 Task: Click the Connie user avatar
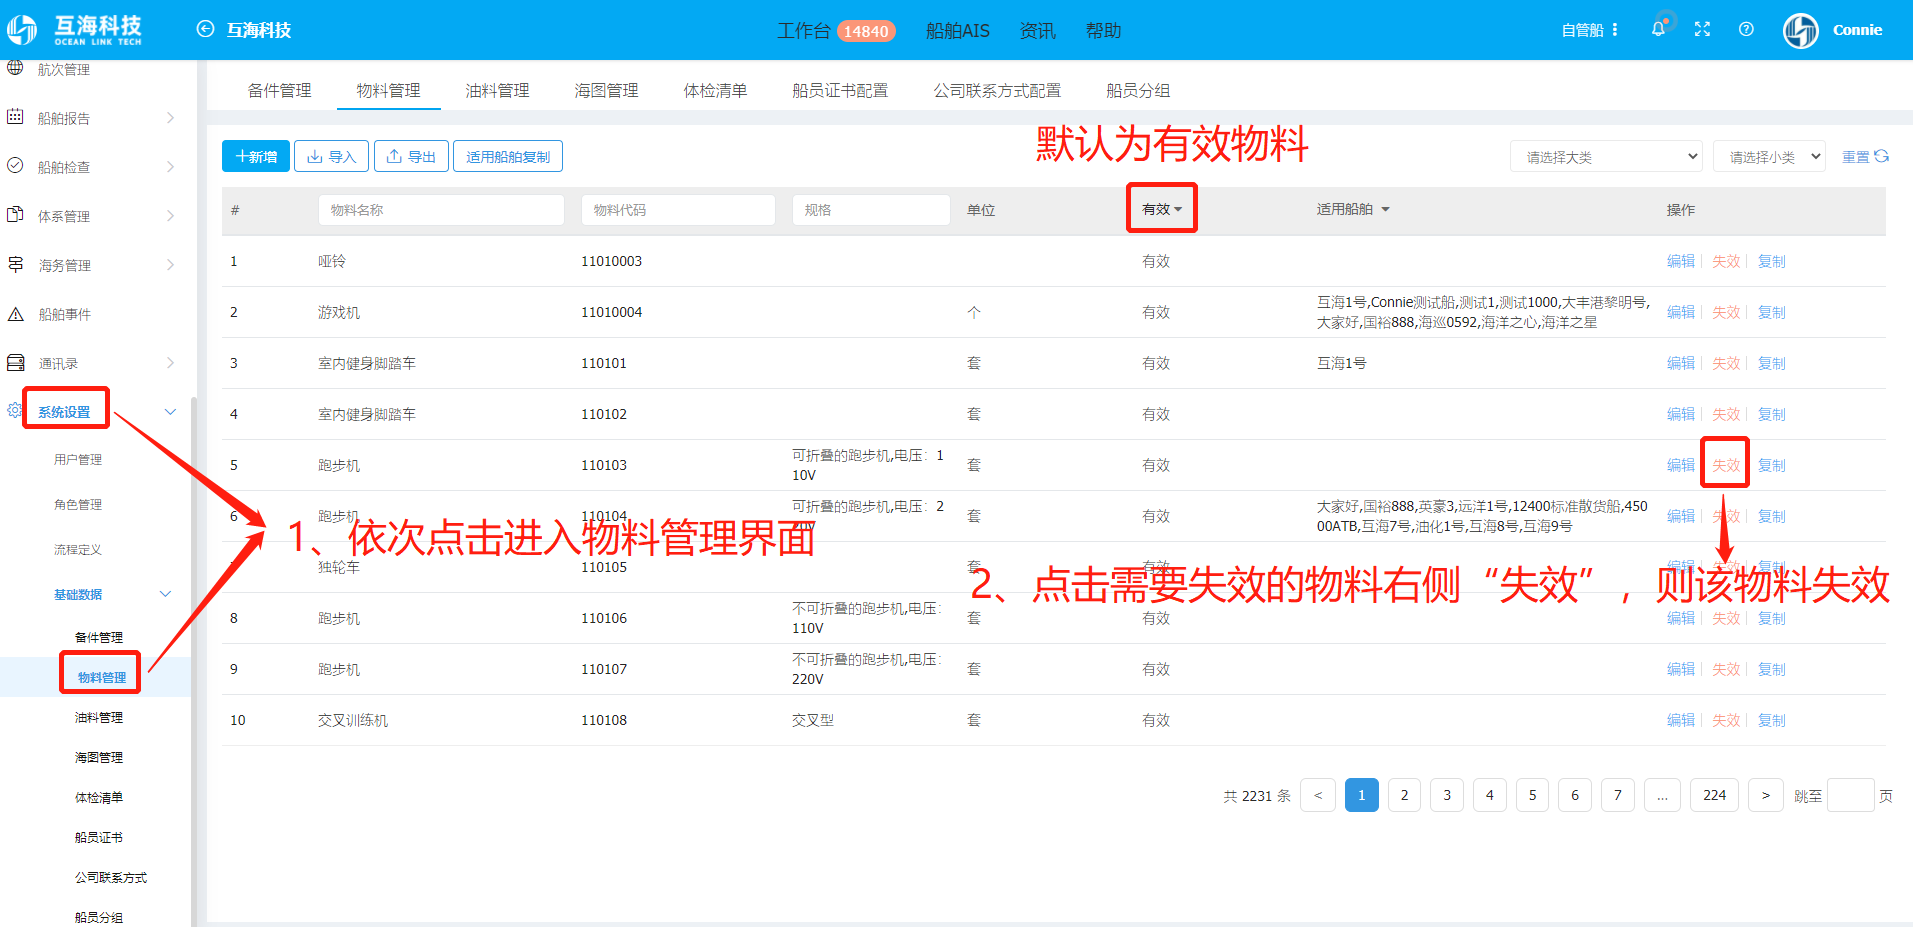coord(1801,30)
